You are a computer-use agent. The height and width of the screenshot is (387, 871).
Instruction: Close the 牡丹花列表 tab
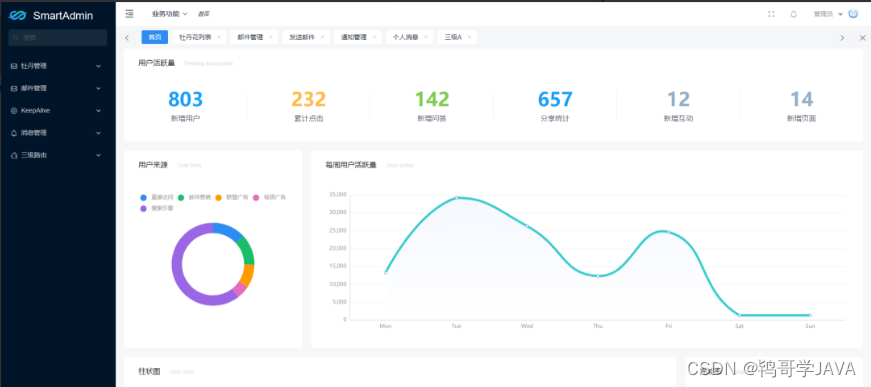[219, 37]
